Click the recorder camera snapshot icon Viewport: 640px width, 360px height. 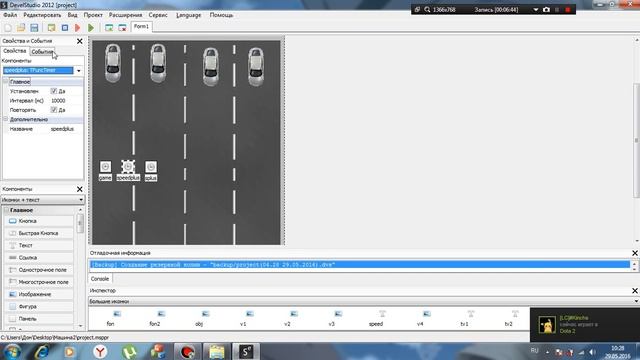pos(547,9)
